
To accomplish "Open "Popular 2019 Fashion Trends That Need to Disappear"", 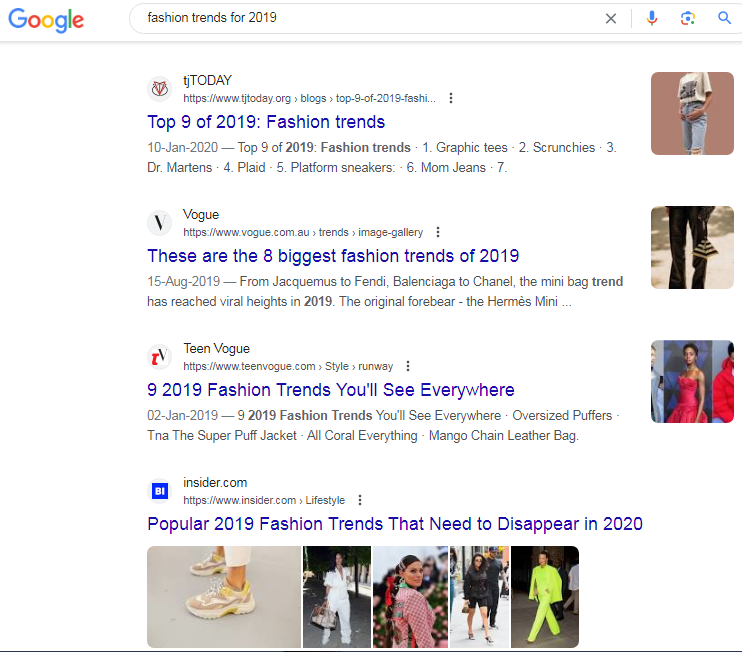I will tap(395, 524).
